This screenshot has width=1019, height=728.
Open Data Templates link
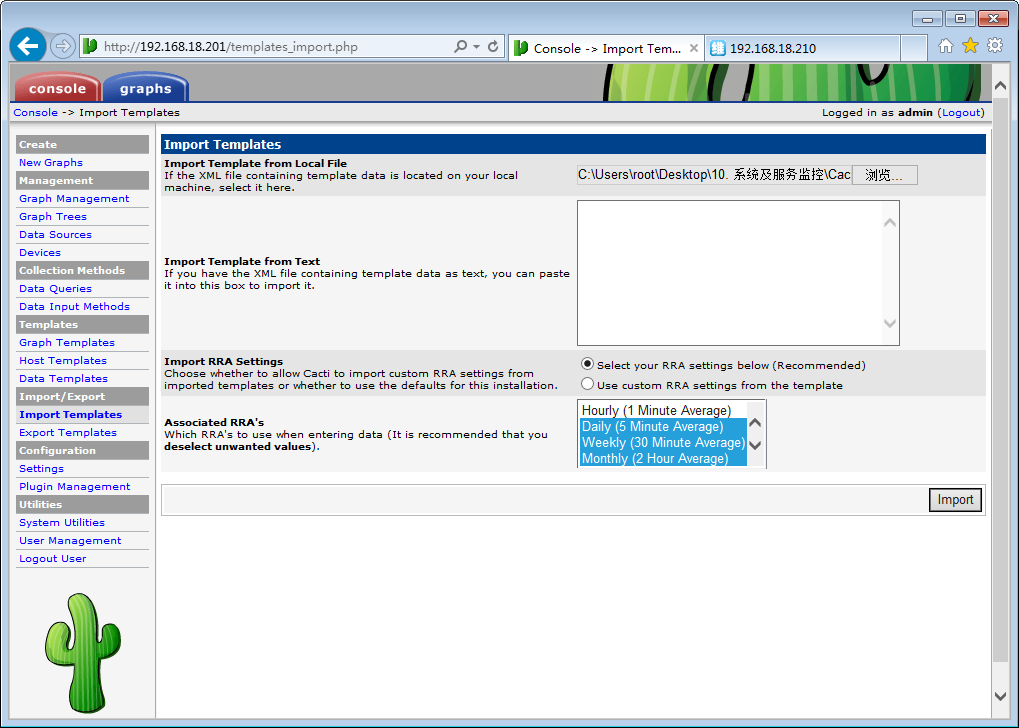[x=64, y=378]
